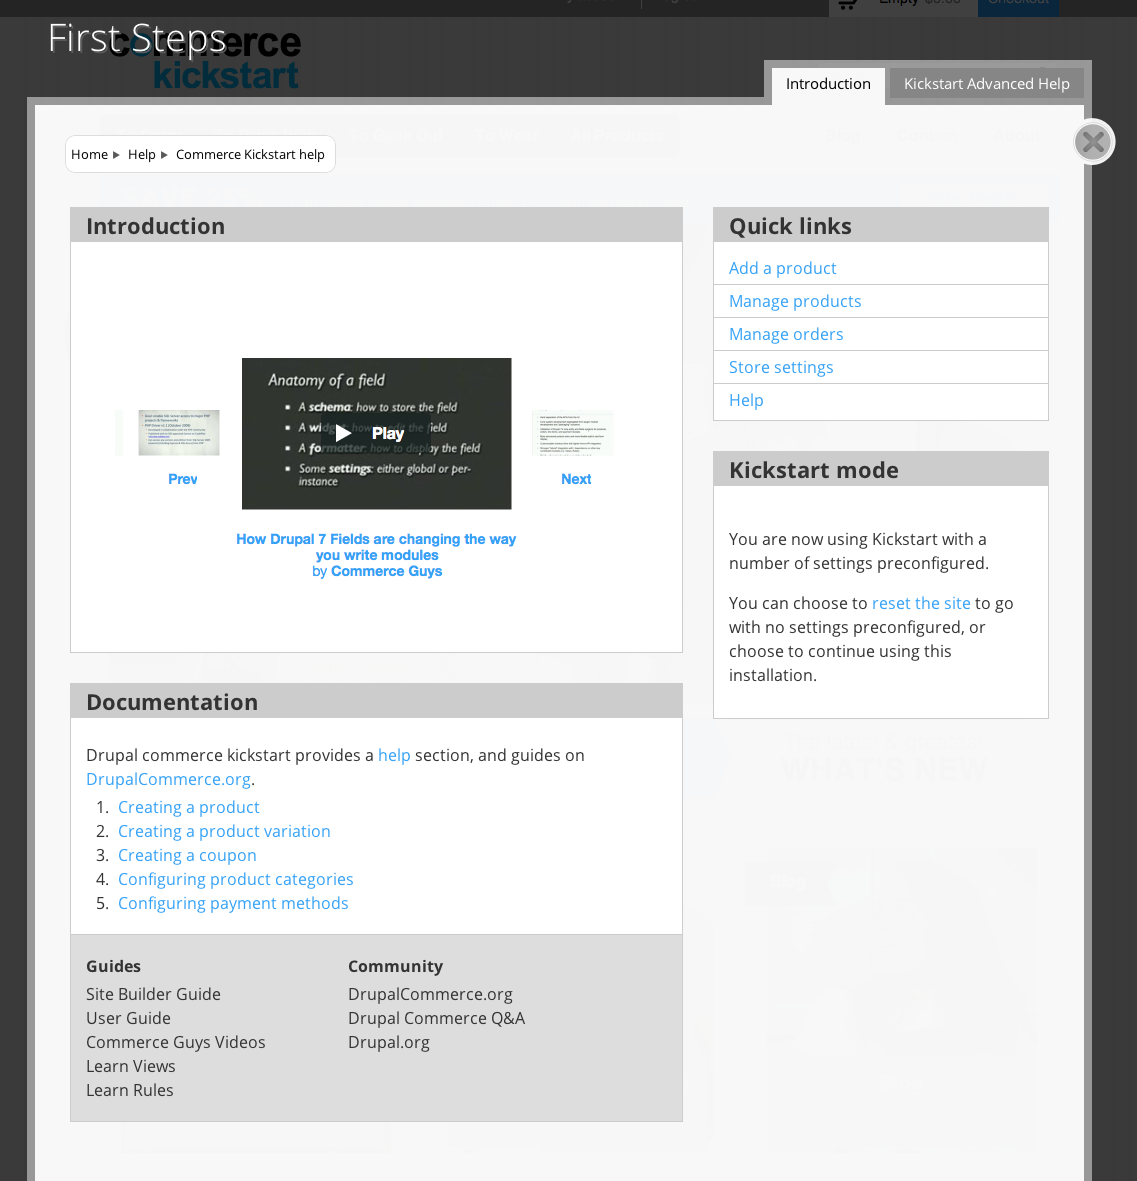Viewport: 1137px width, 1181px height.
Task: Visit DrupalCommerce.org from the Documentation text
Action: tap(168, 779)
